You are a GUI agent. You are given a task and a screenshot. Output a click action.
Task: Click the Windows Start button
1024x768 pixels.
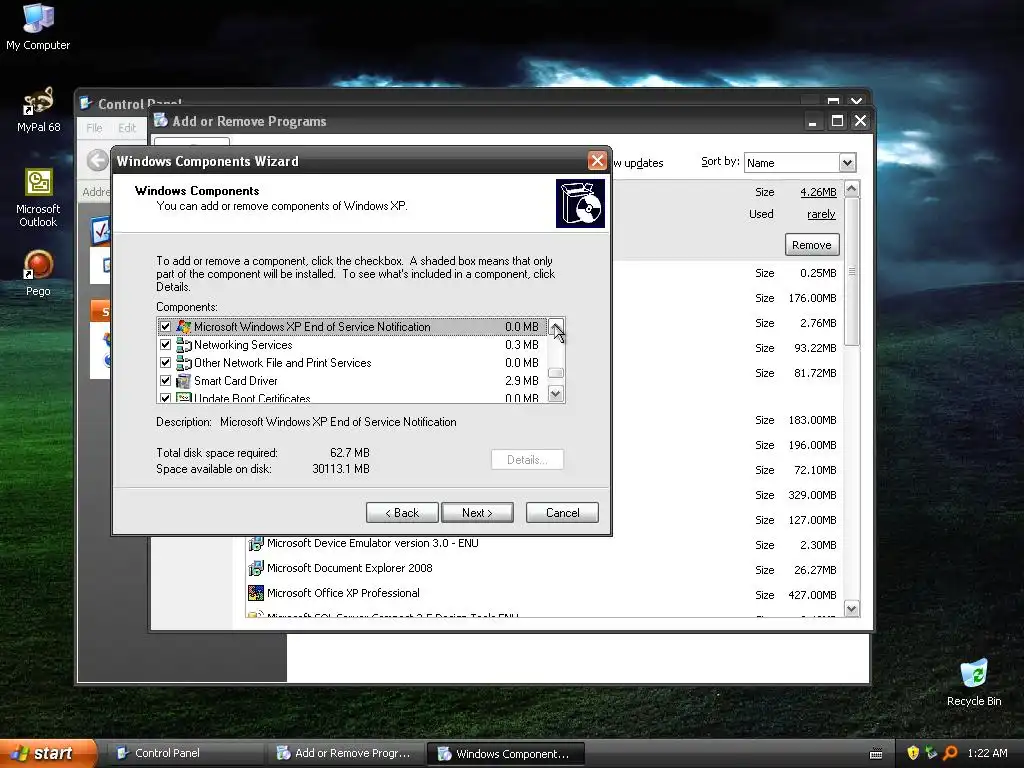point(48,753)
